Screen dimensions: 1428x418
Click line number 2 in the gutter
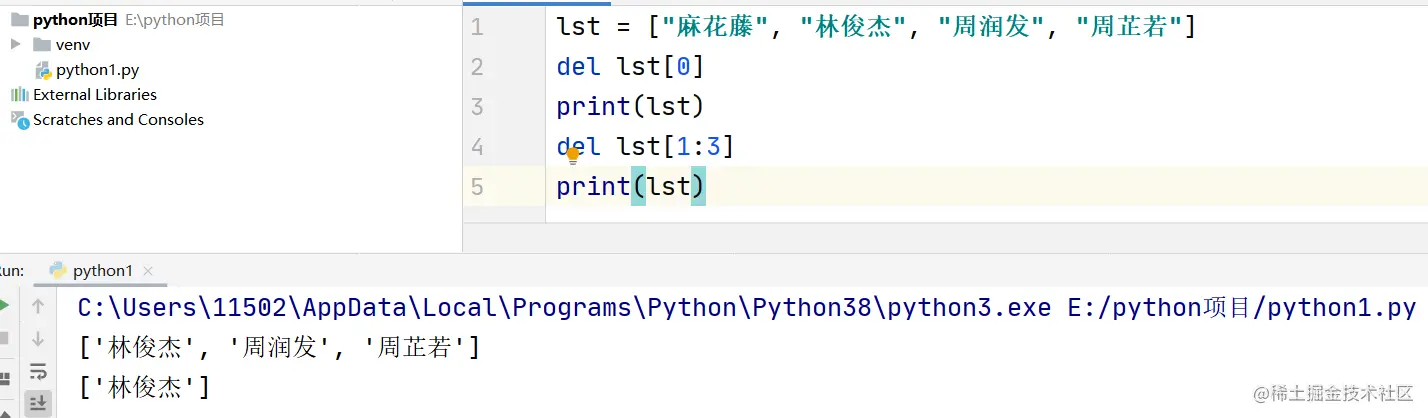point(476,67)
